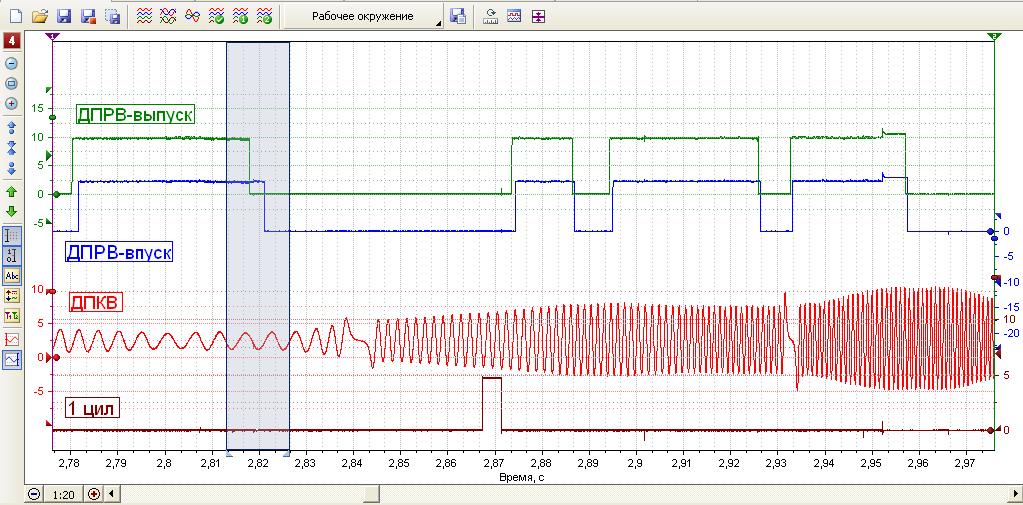Click the highlighted selection region on the graph

coord(258,245)
